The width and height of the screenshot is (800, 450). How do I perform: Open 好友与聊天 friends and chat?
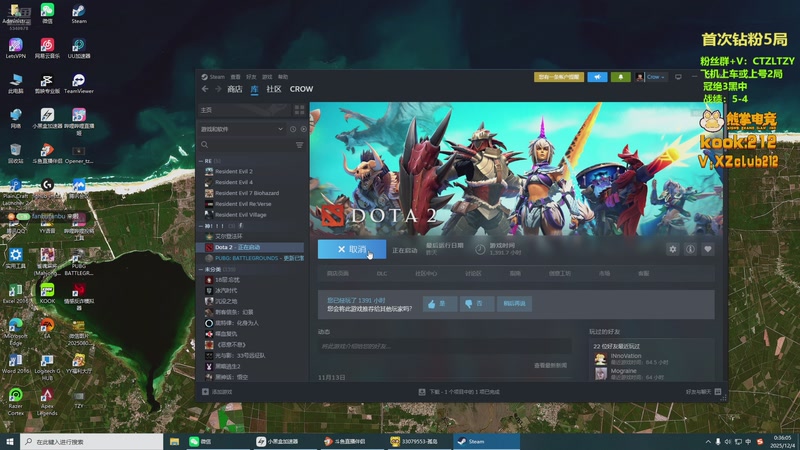[x=703, y=392]
